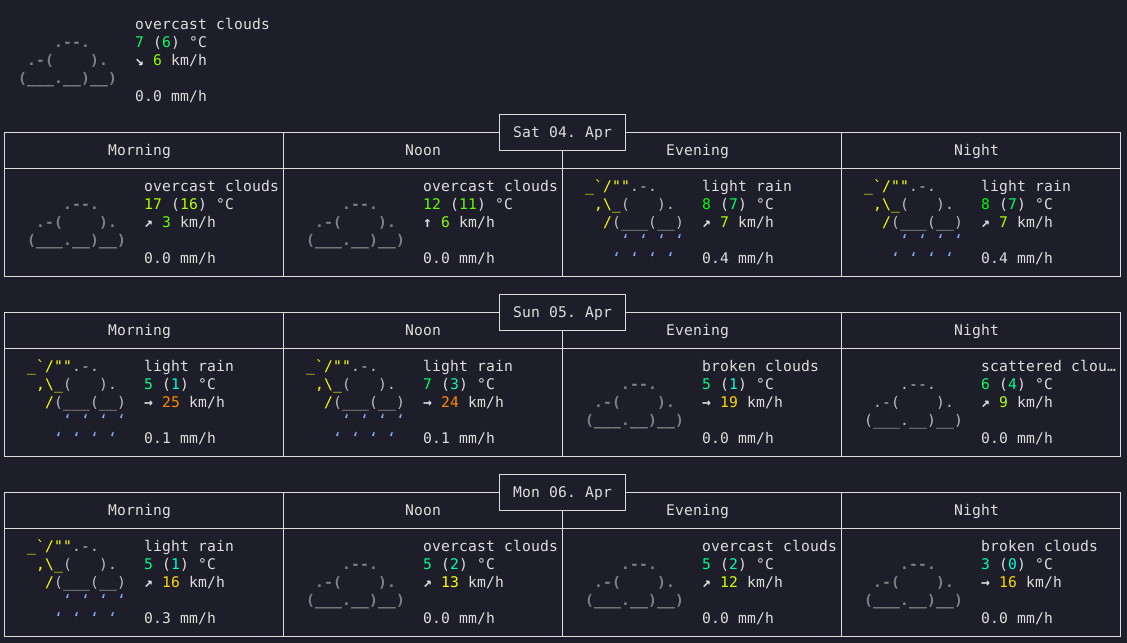Screen dimensions: 1127x643
Task: Click the 25 km/h wind speed on Sunday morning
Action: click(193, 402)
